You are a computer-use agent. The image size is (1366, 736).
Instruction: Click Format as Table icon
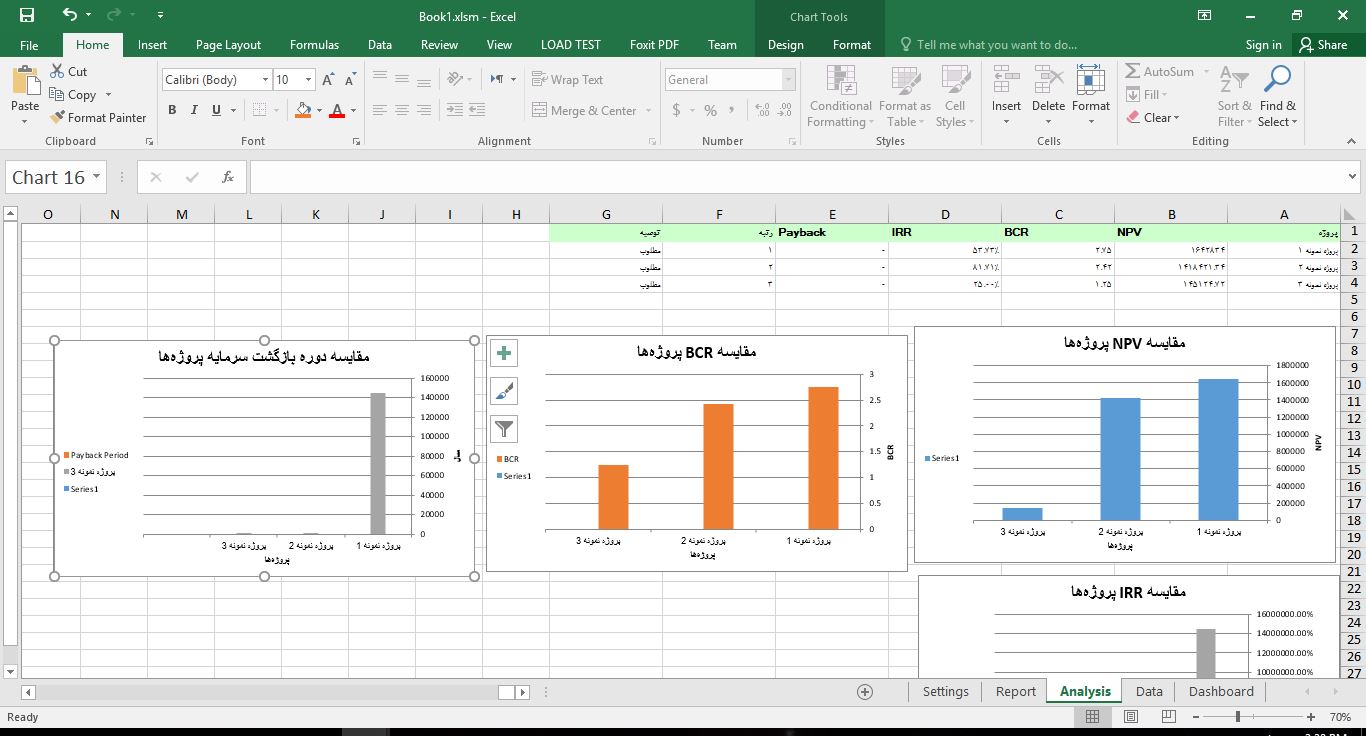coord(905,81)
